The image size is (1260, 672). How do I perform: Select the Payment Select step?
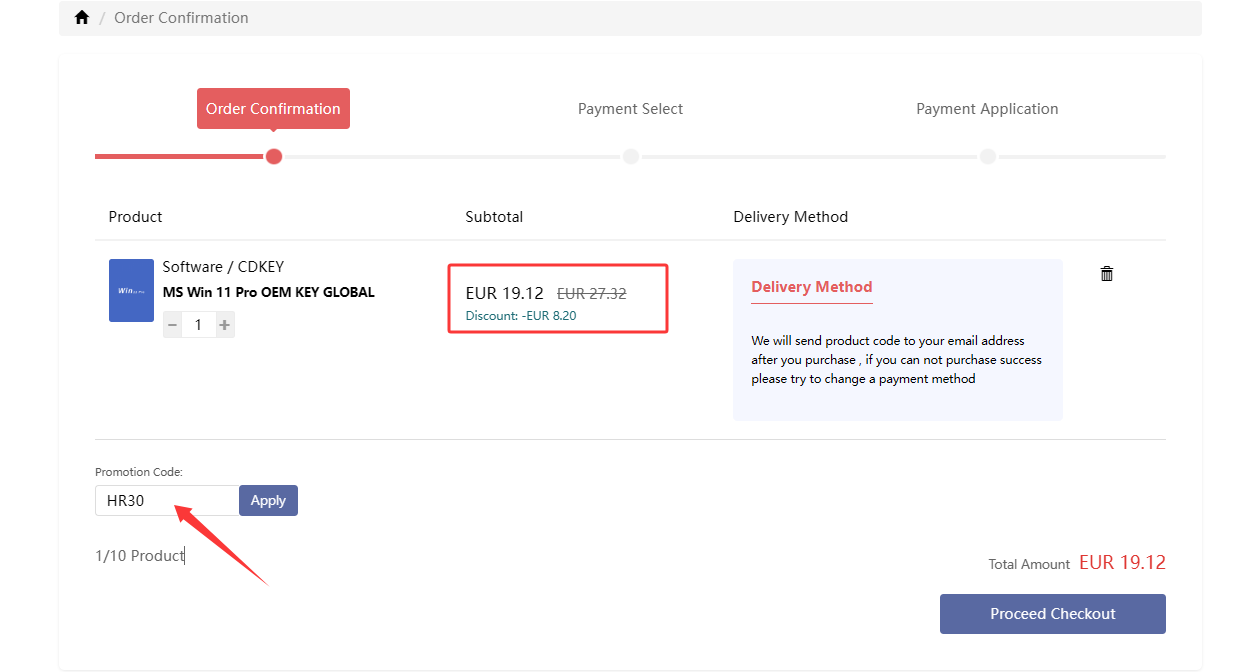(630, 109)
